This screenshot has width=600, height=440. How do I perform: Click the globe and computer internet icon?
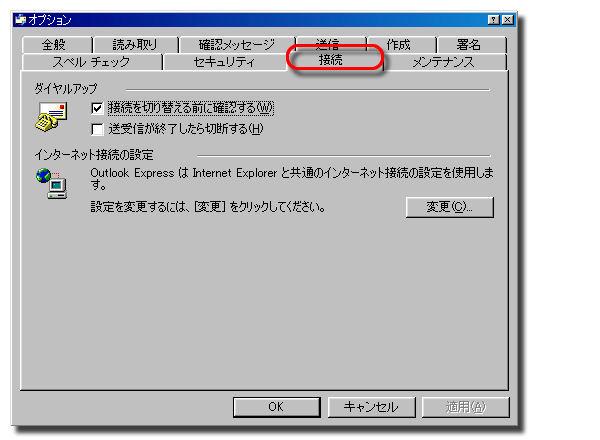pyautogui.click(x=52, y=184)
